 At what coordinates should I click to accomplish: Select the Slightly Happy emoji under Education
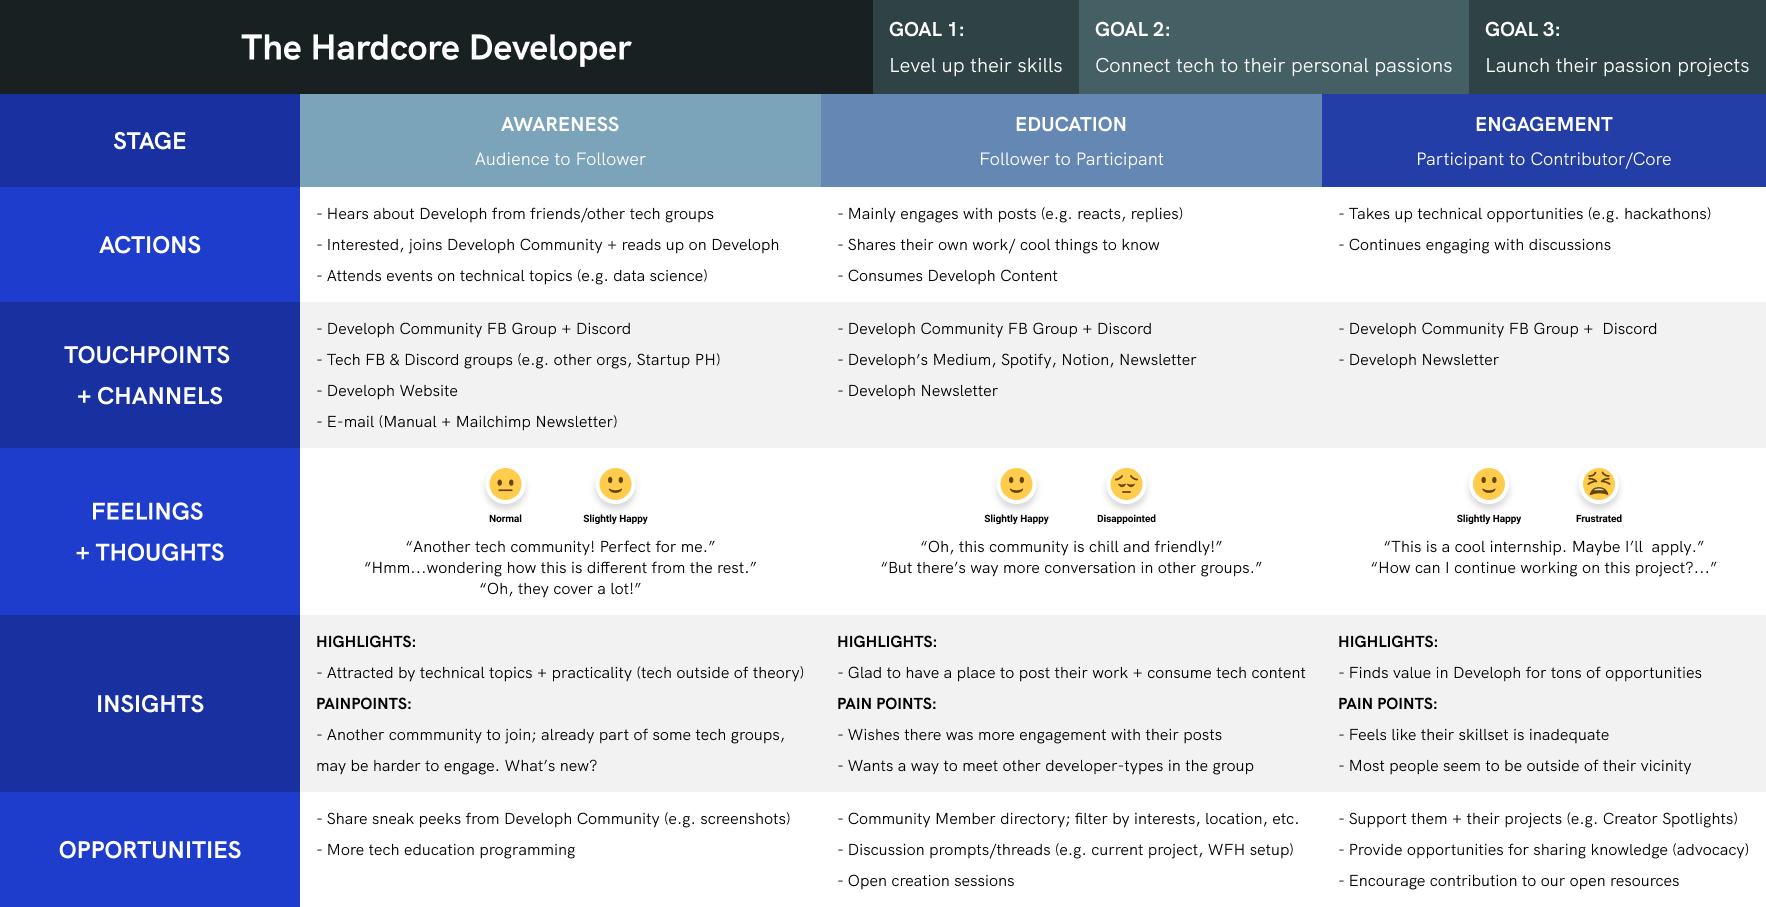[x=1016, y=485]
